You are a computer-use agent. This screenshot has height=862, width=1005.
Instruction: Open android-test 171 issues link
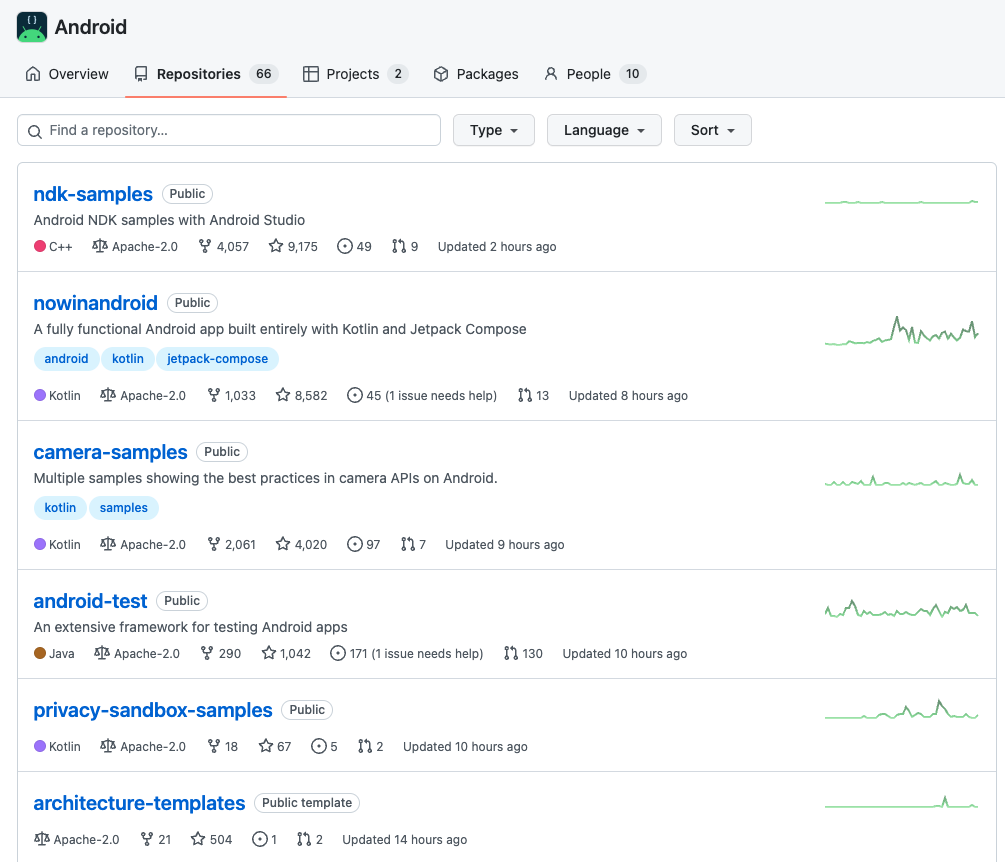(406, 654)
